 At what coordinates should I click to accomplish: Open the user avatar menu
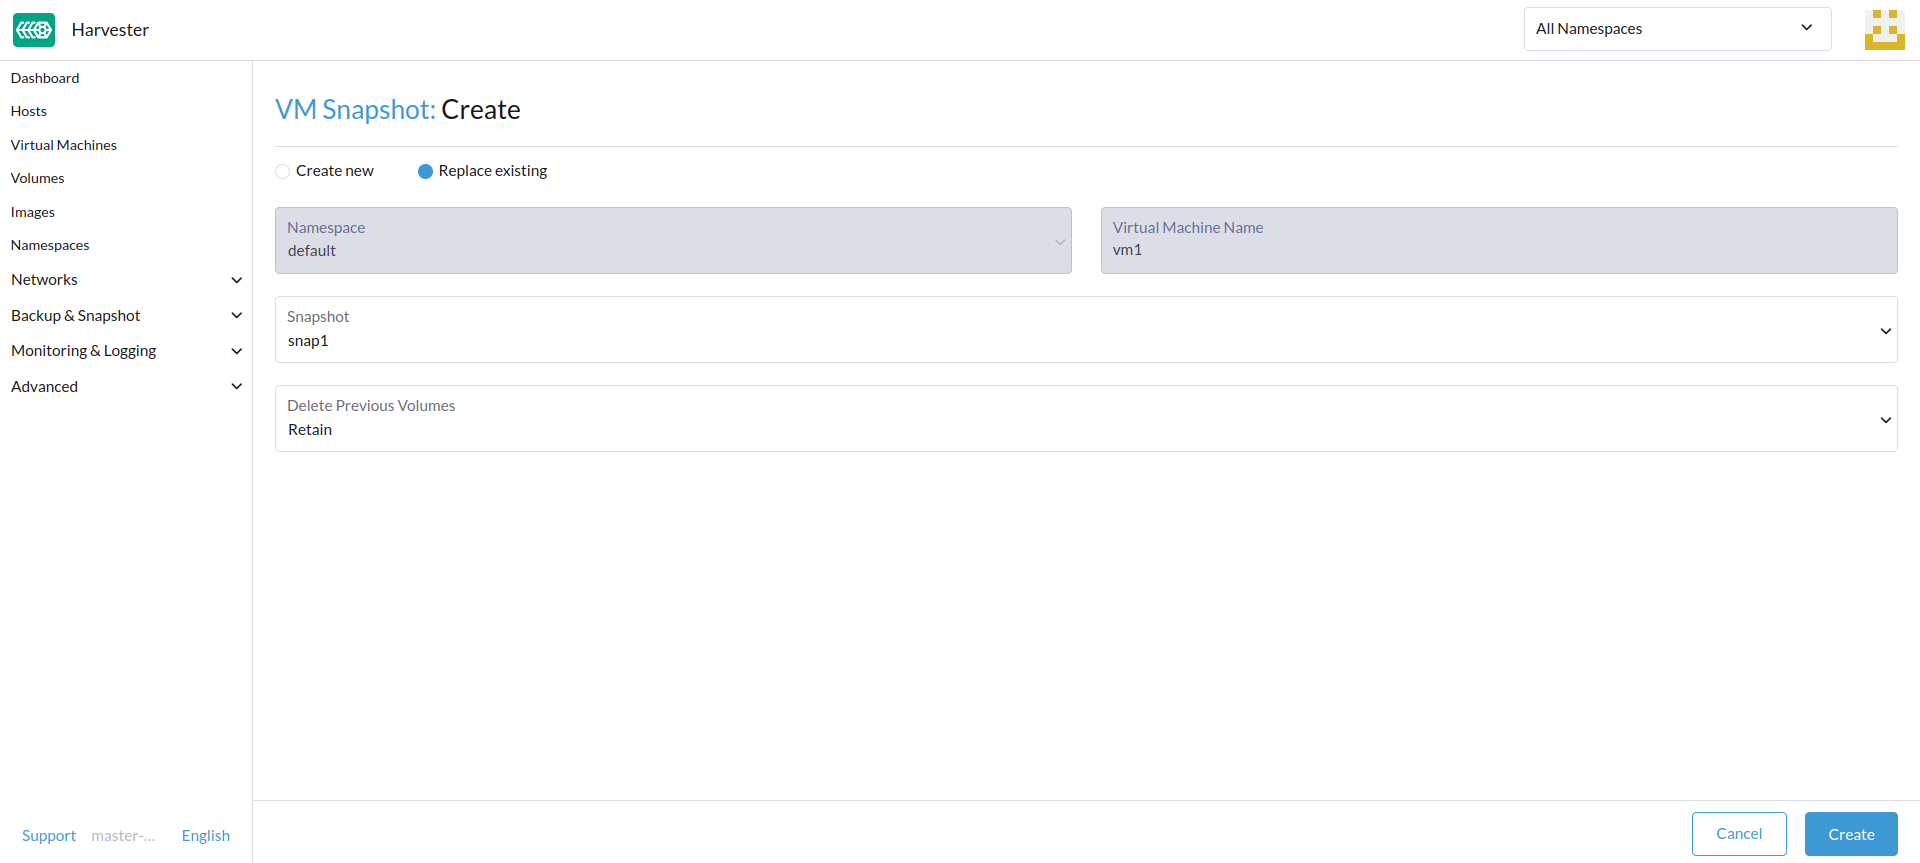(x=1884, y=30)
